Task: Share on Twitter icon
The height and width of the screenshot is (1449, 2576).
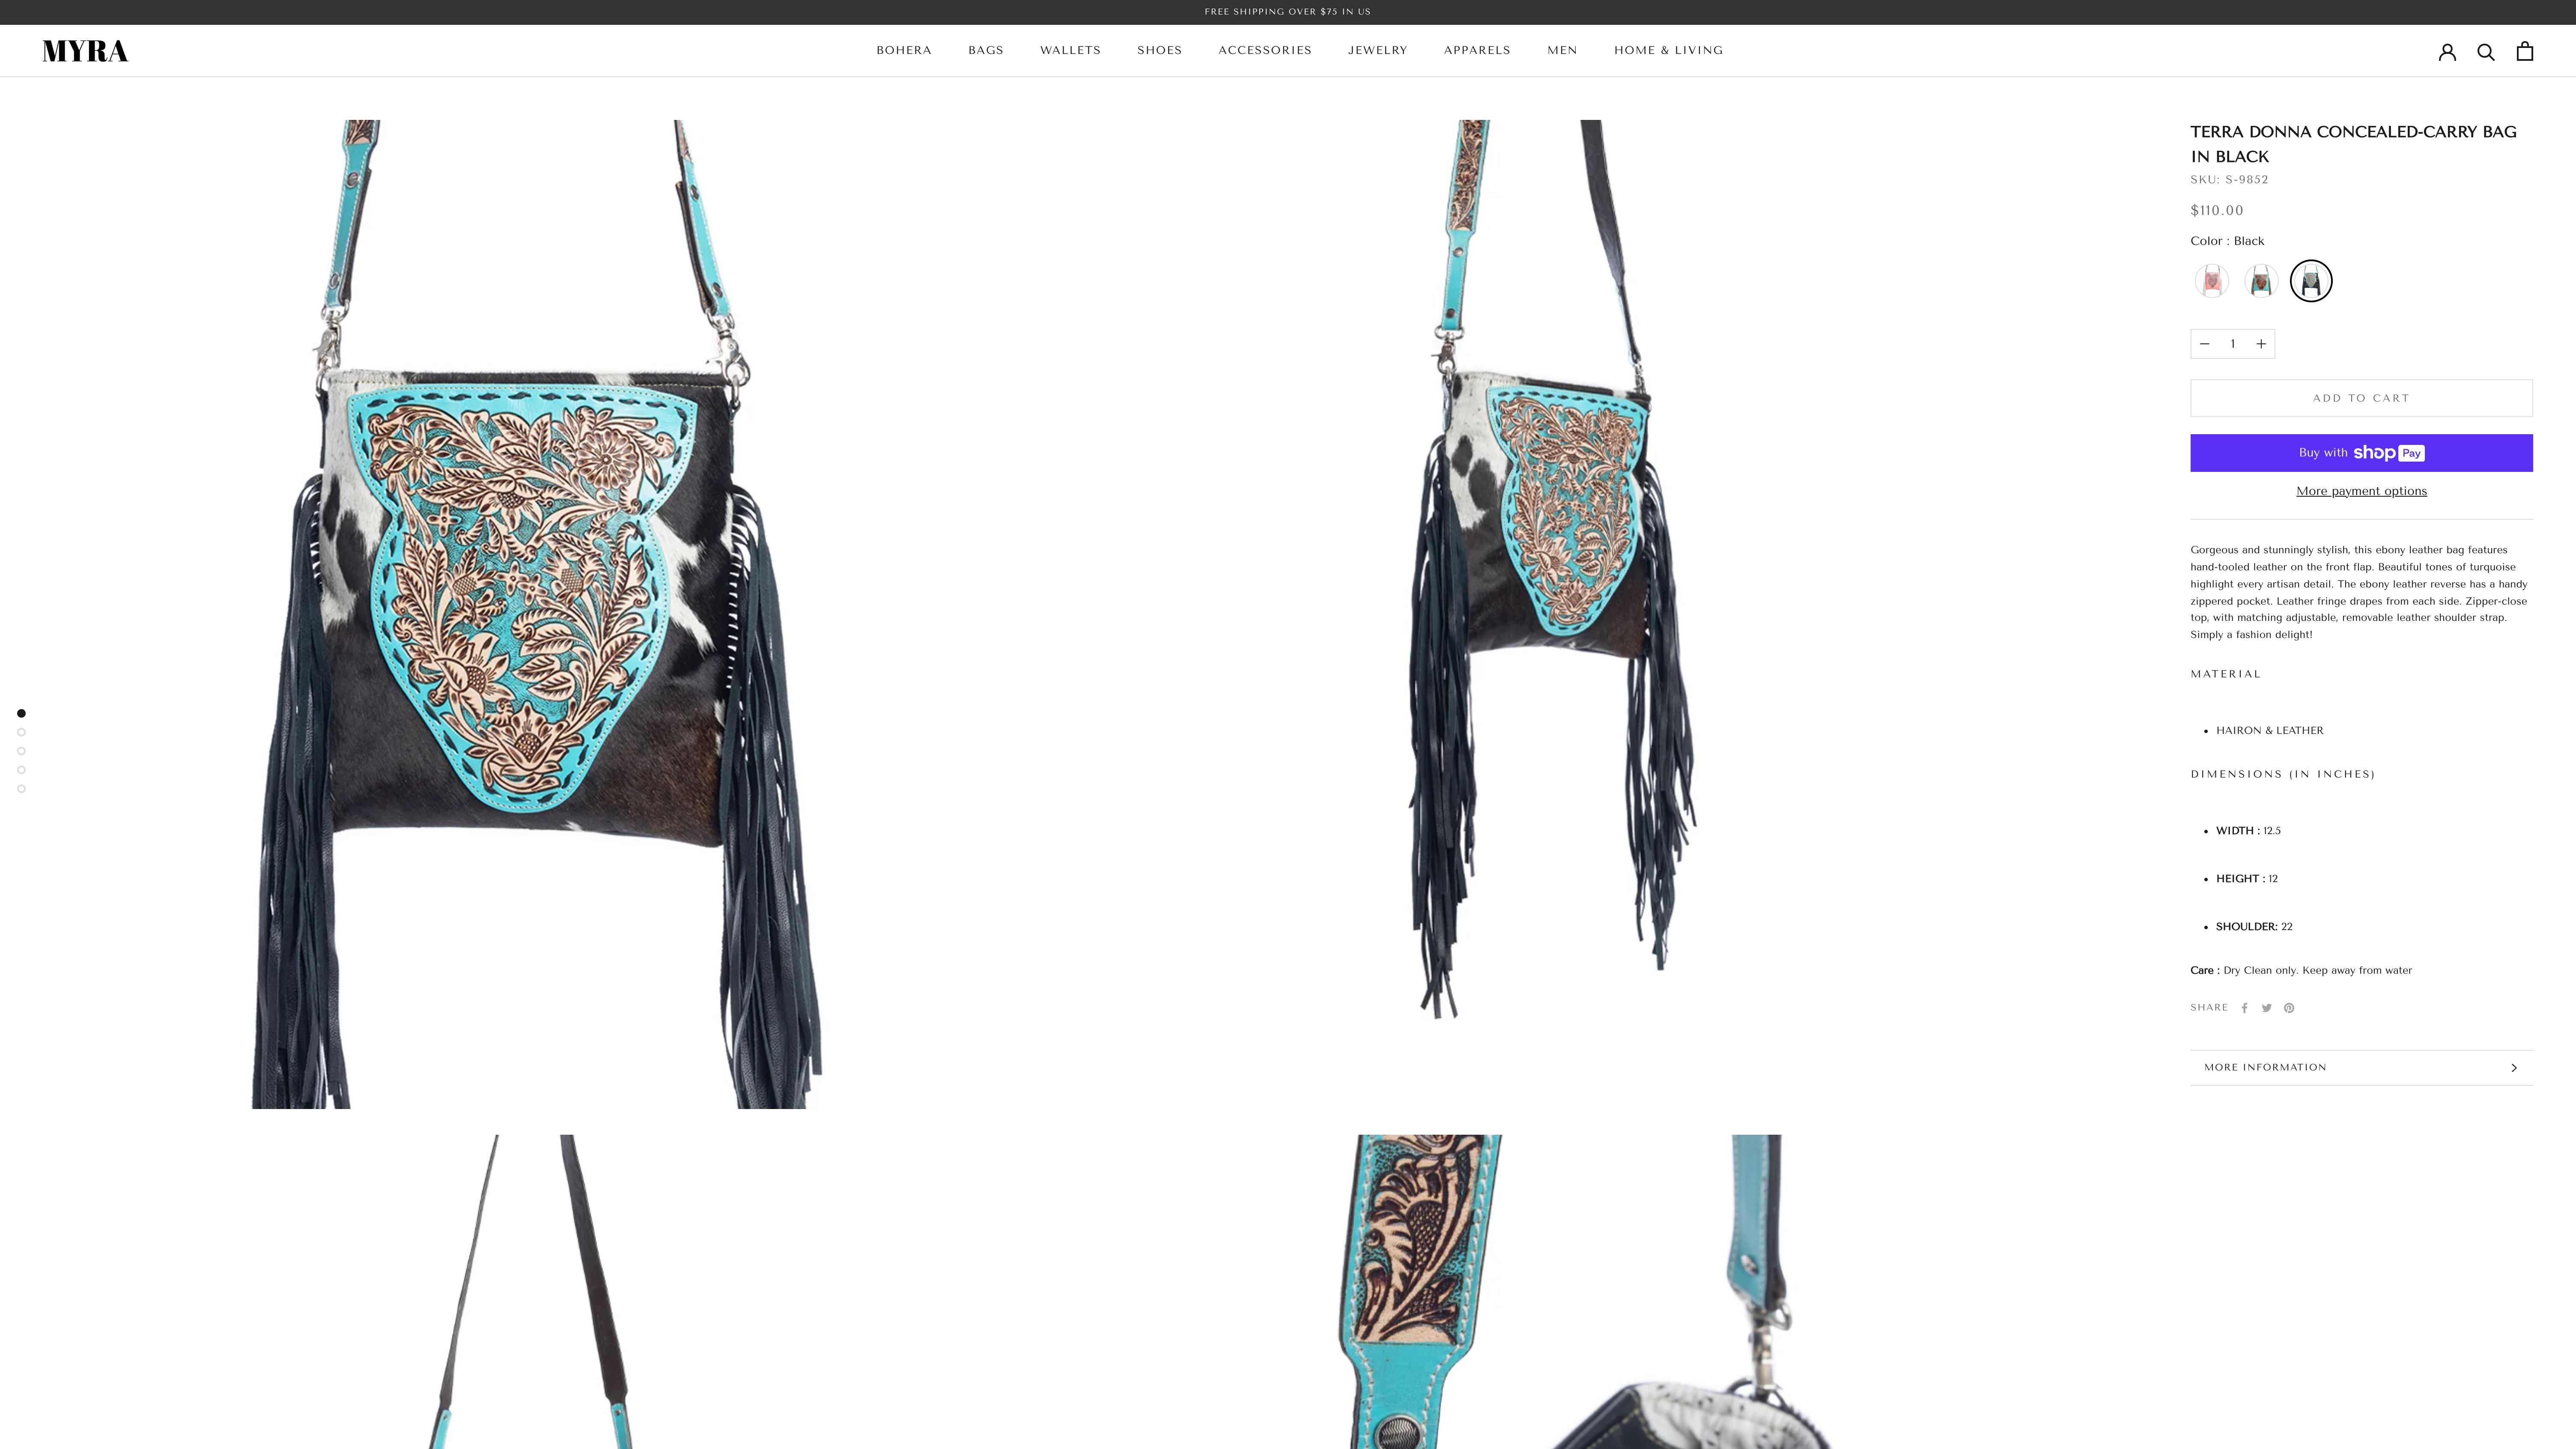Action: pos(2266,1008)
